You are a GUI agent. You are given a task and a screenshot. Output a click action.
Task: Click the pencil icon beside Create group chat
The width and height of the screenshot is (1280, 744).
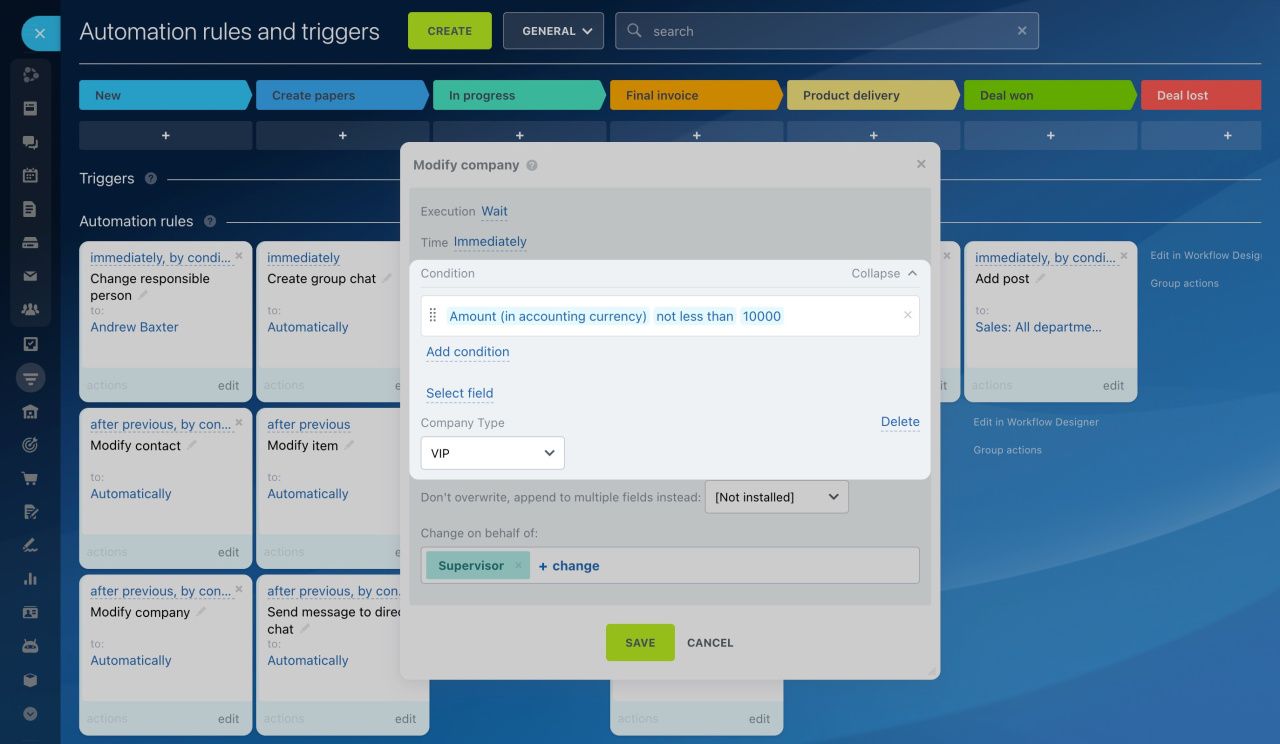point(387,279)
